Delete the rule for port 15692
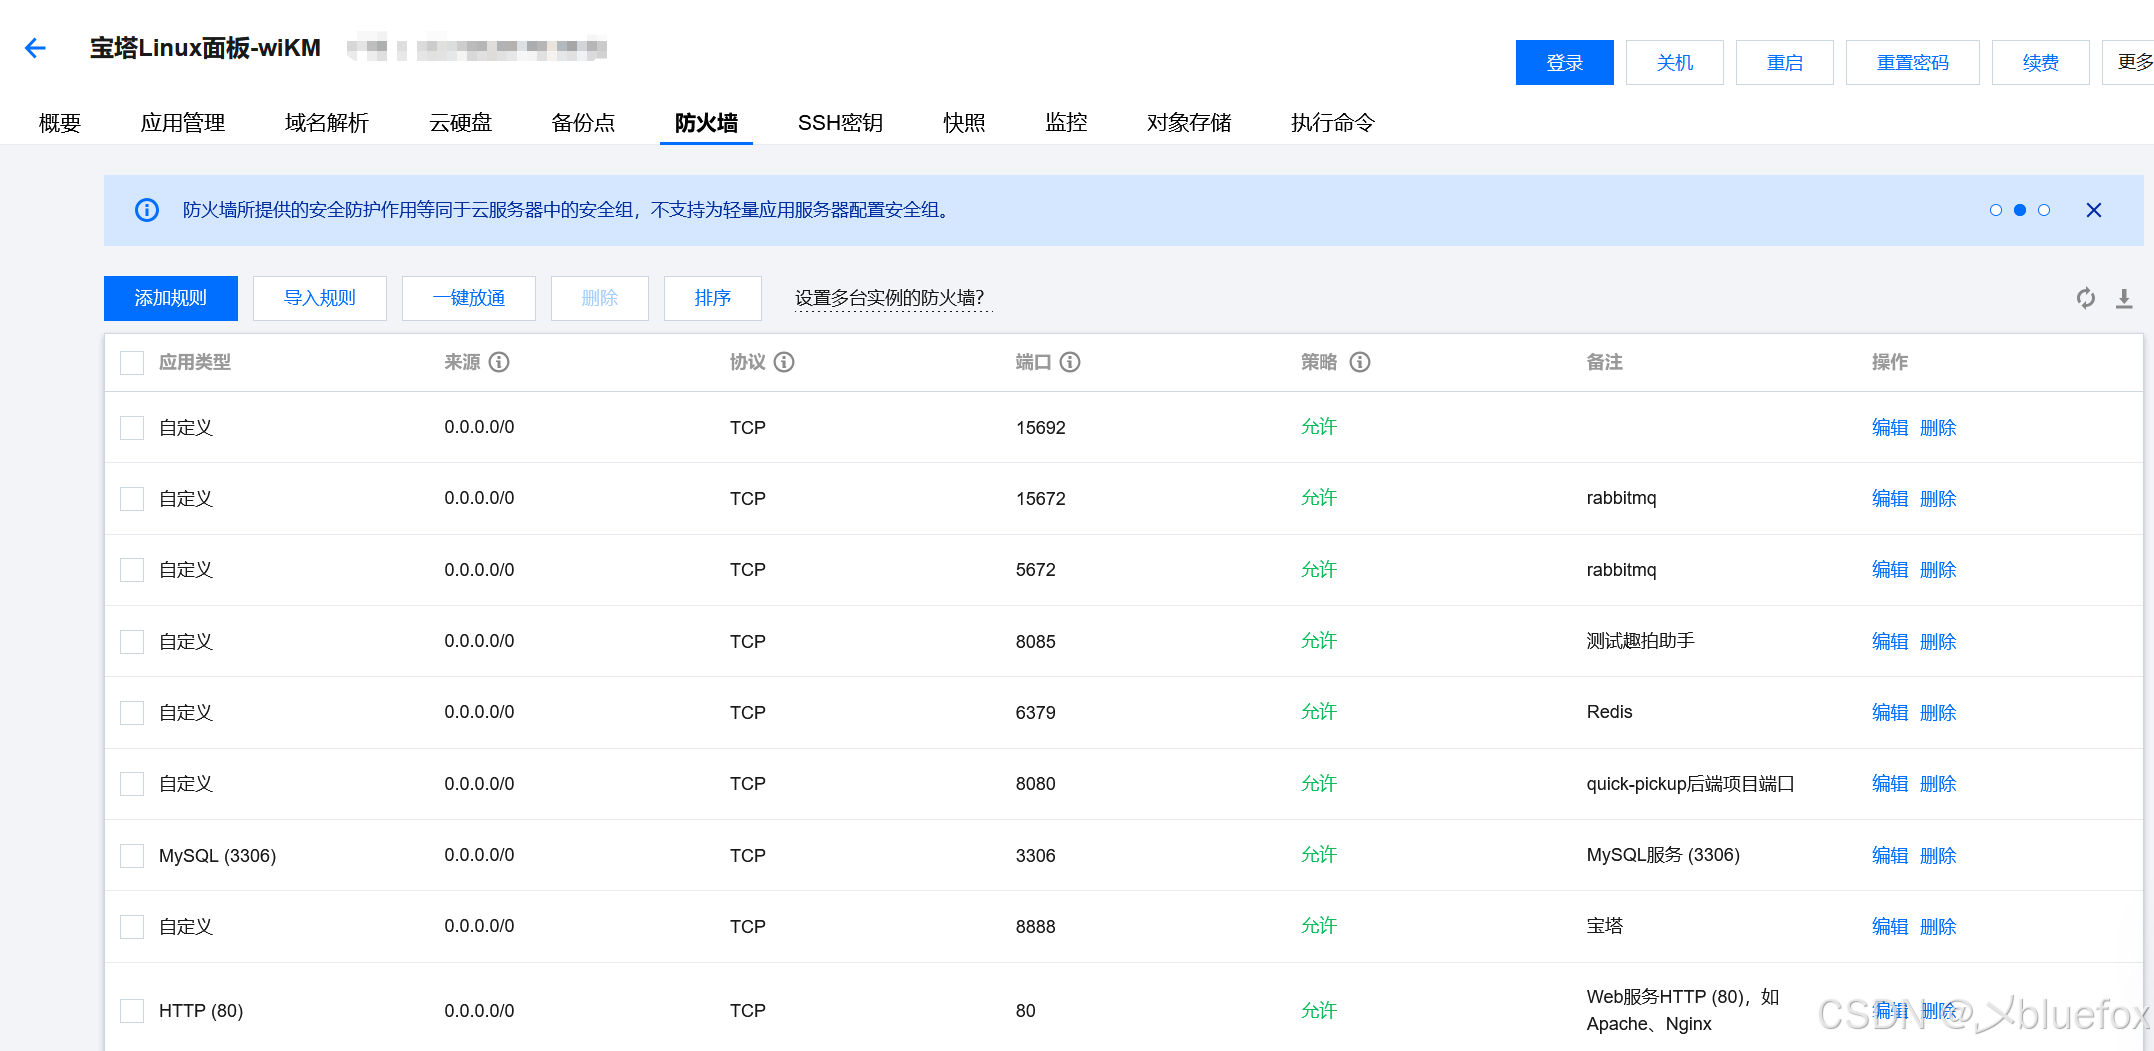 coord(1938,428)
